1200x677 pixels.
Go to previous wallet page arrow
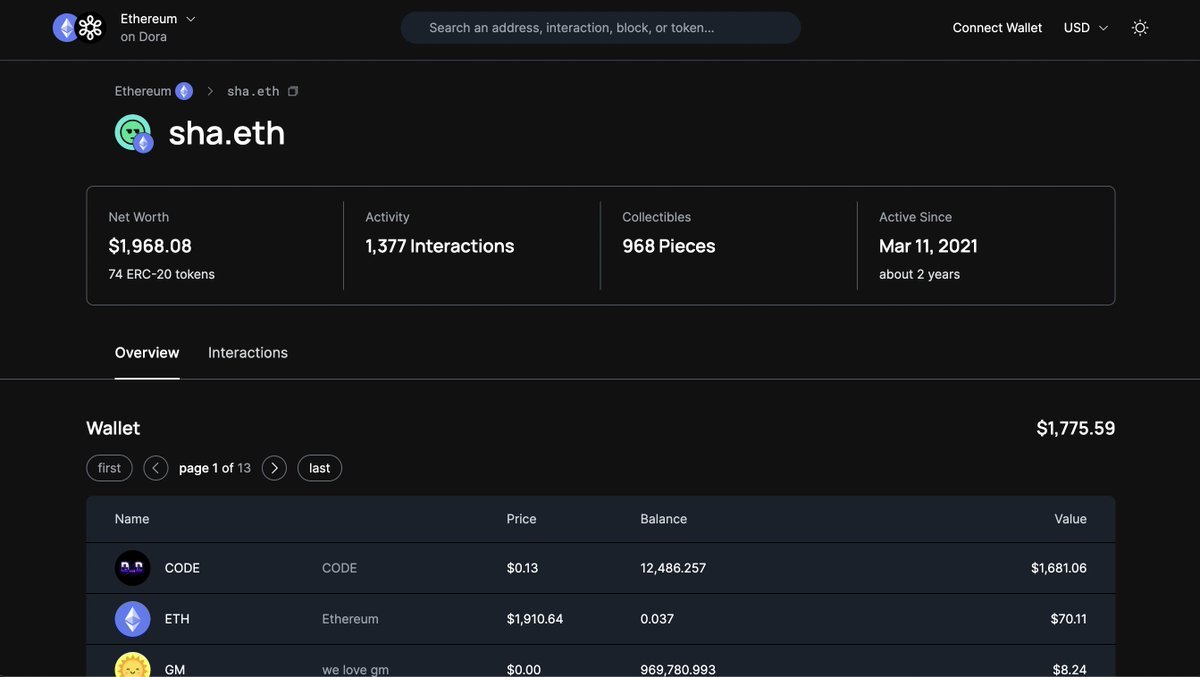pyautogui.click(x=156, y=468)
